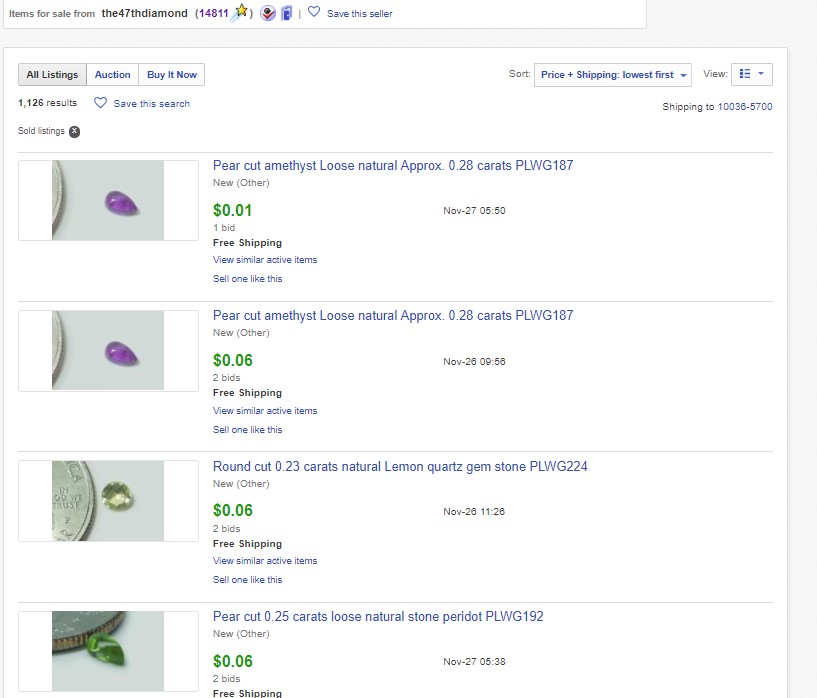Screen dimensions: 817x698
Task: Open the View dropdown arrow
Action: [x=761, y=74]
